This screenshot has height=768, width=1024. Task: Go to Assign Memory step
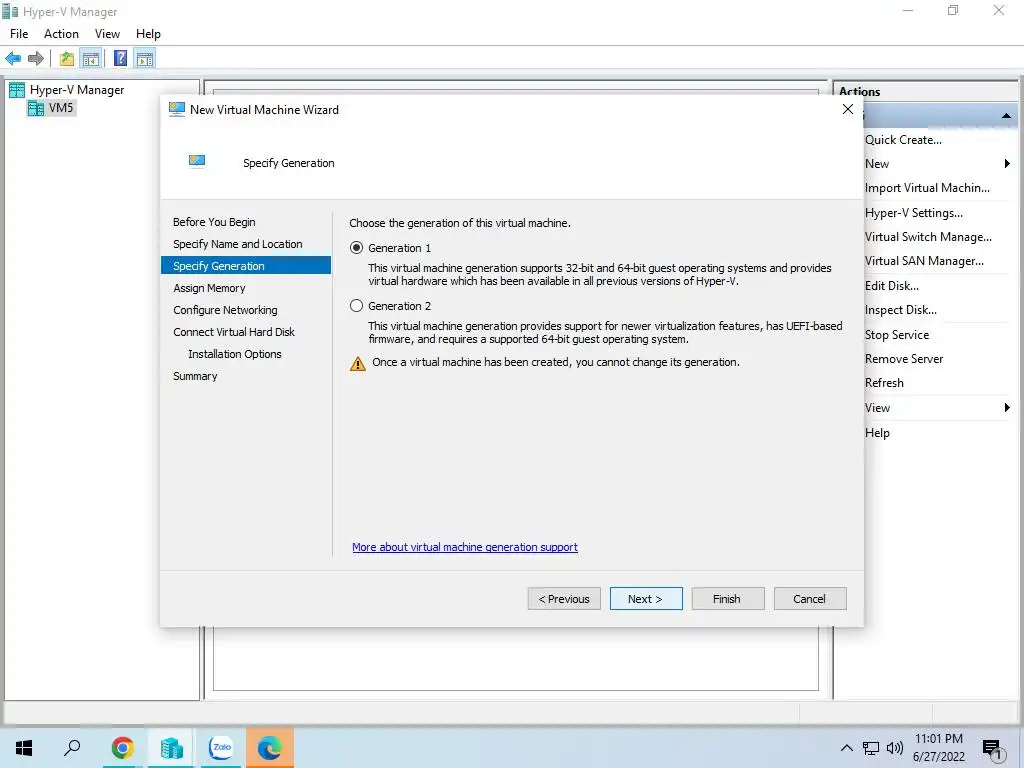(209, 288)
